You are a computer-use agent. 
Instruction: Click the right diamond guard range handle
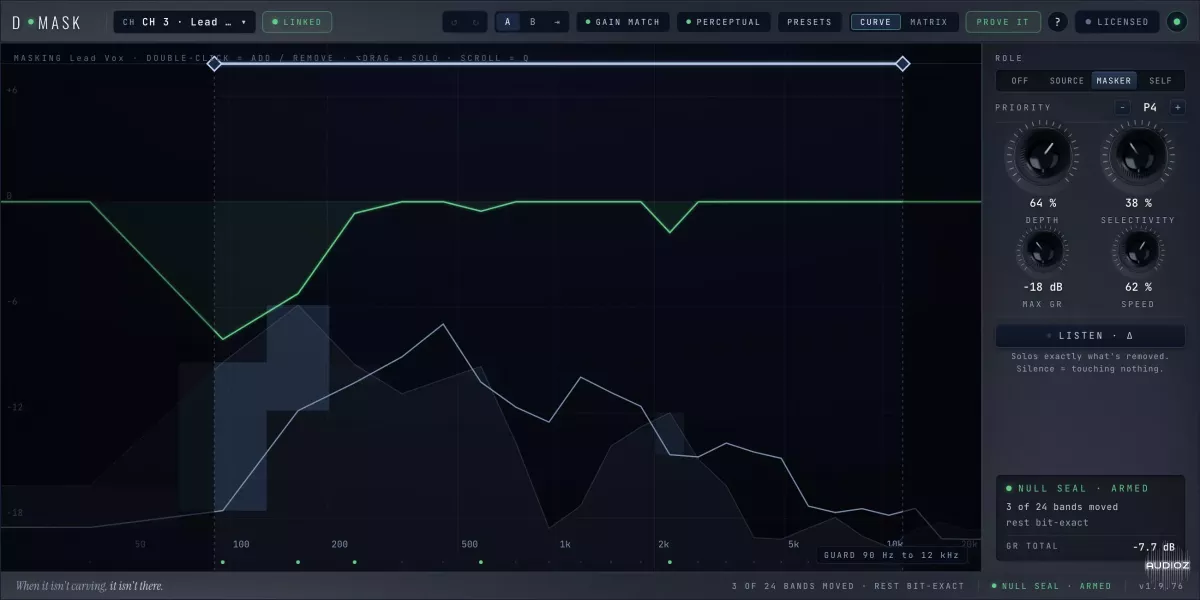click(903, 63)
